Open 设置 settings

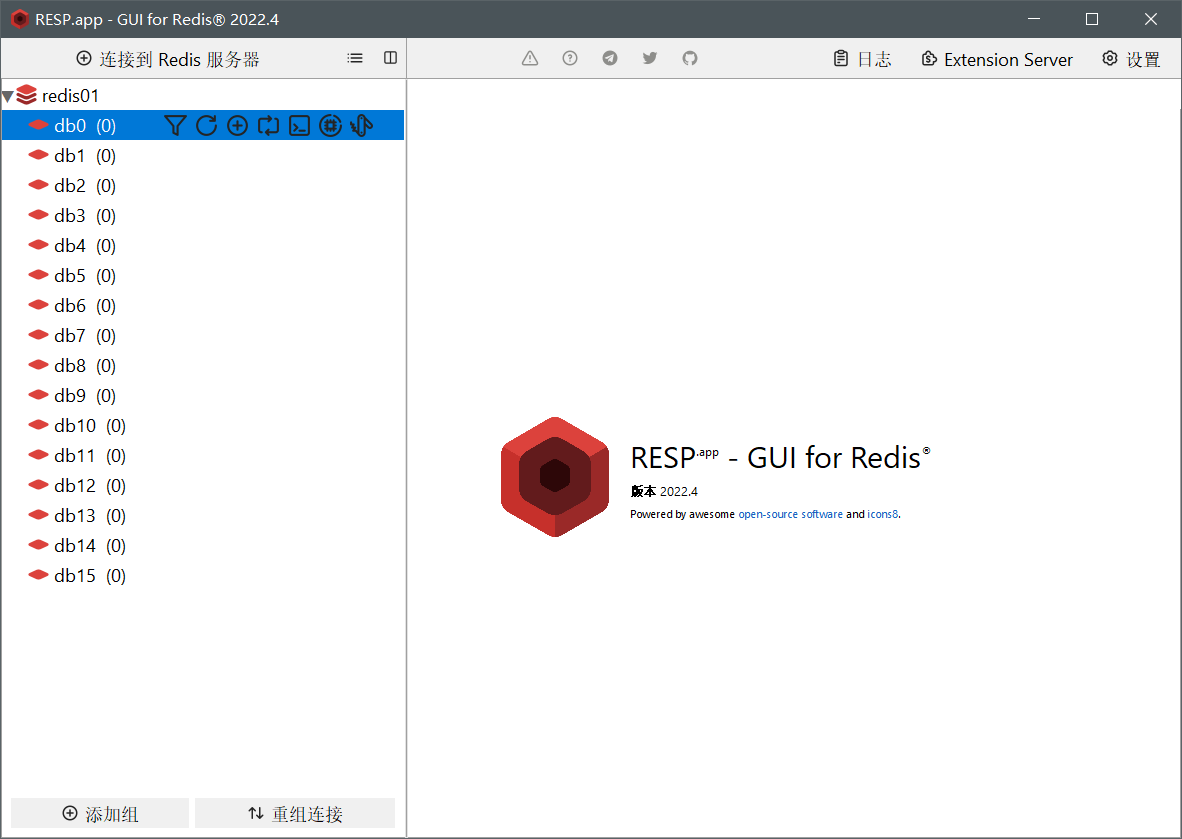point(1131,59)
